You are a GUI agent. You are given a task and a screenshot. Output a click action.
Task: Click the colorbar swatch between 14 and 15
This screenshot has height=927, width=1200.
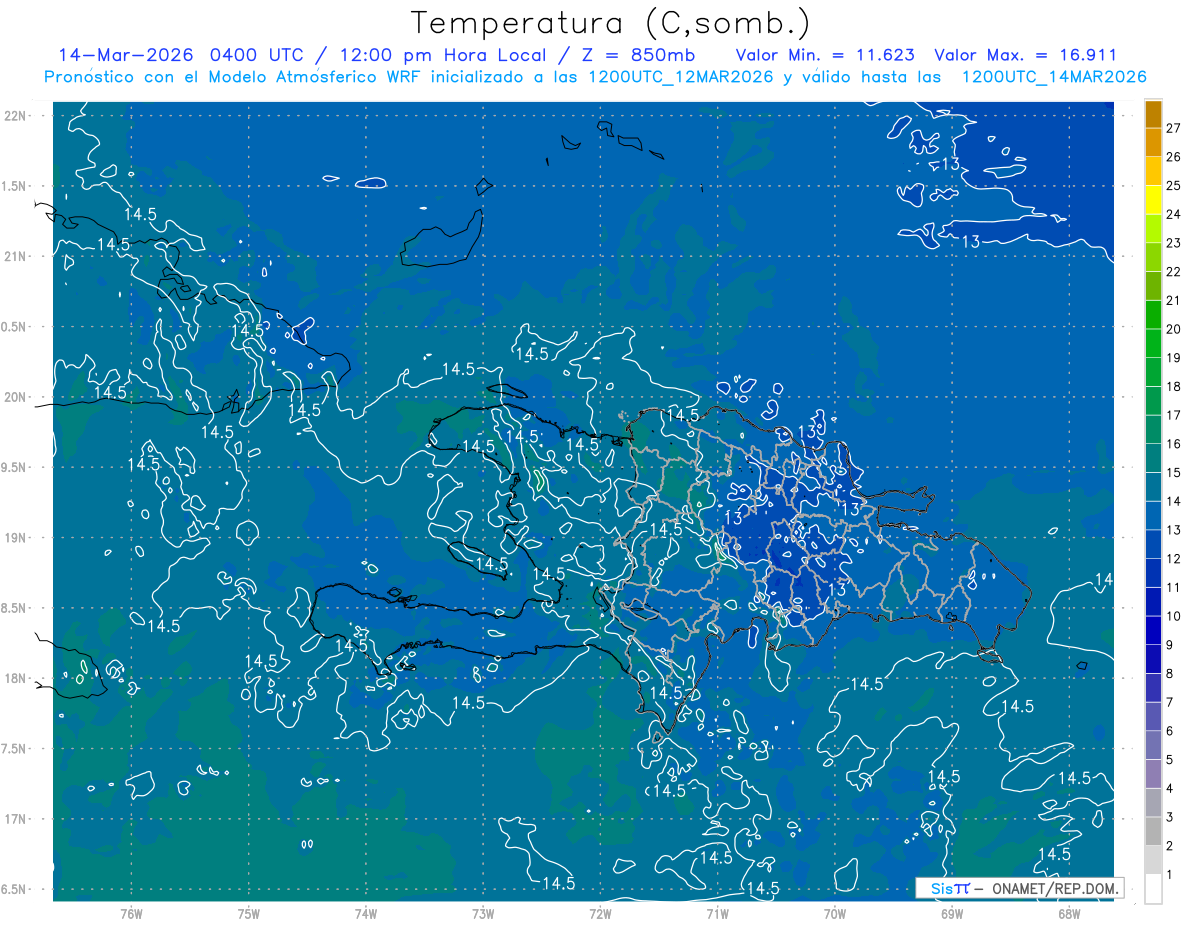click(1153, 486)
